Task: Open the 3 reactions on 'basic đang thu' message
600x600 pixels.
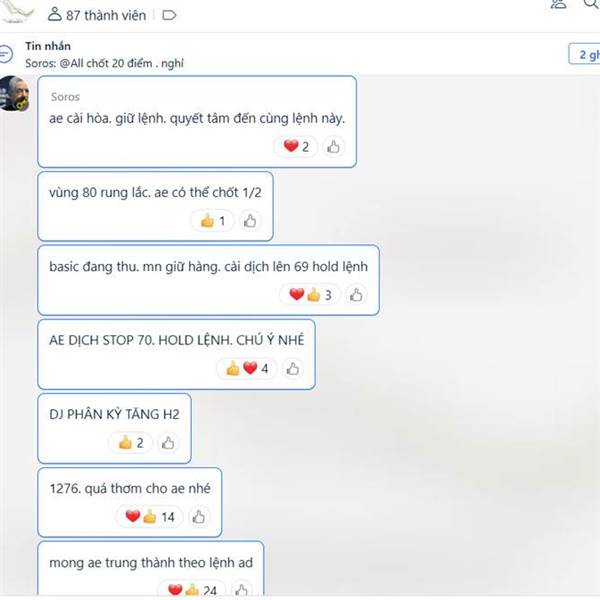Action: click(x=310, y=295)
